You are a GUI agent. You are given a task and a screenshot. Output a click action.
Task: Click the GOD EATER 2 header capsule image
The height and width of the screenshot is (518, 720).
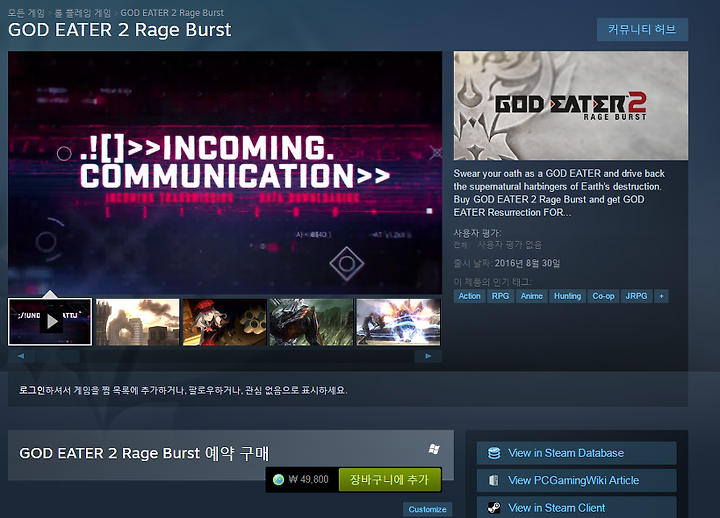pos(571,106)
